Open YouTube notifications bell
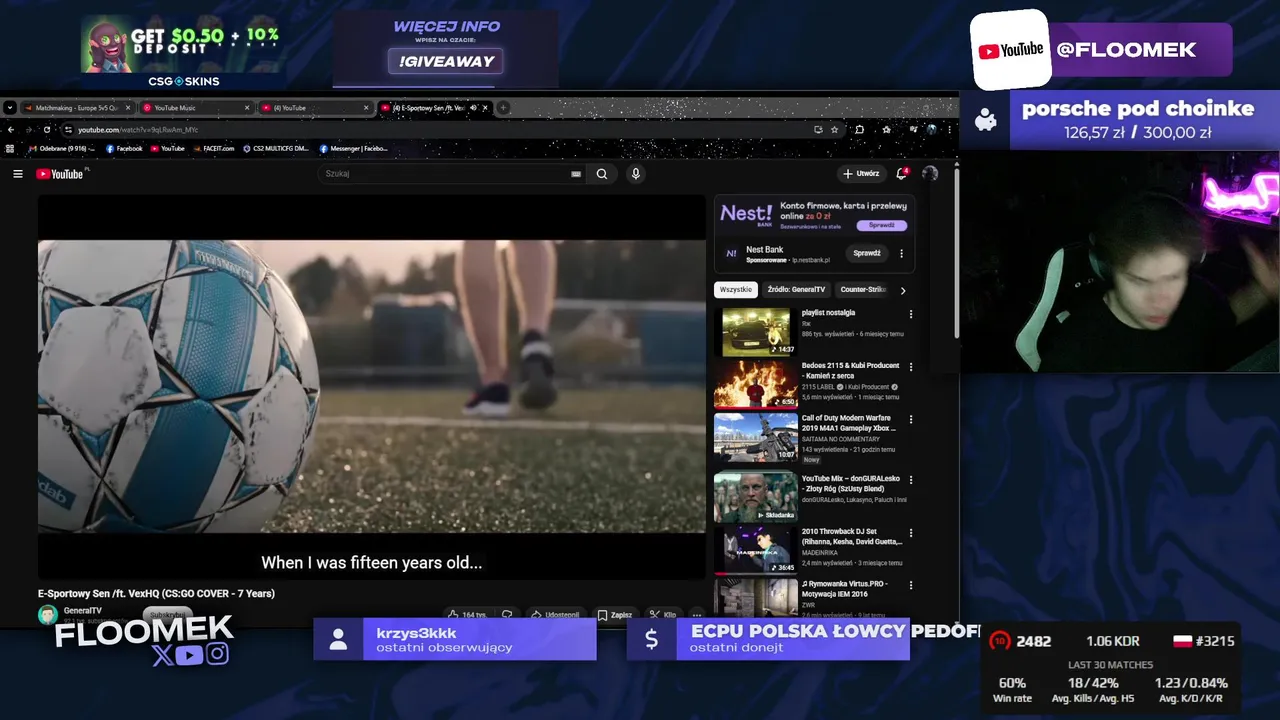The image size is (1280, 720). tap(901, 173)
